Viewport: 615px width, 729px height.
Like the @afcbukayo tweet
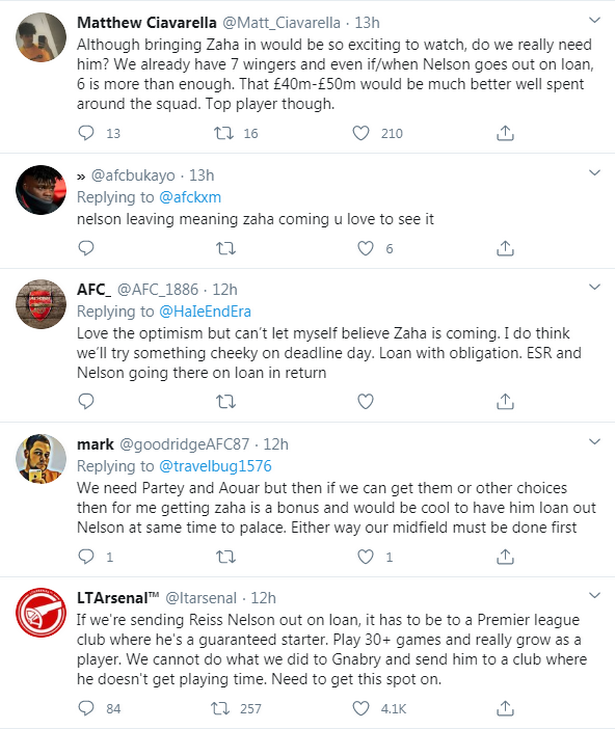point(366,249)
